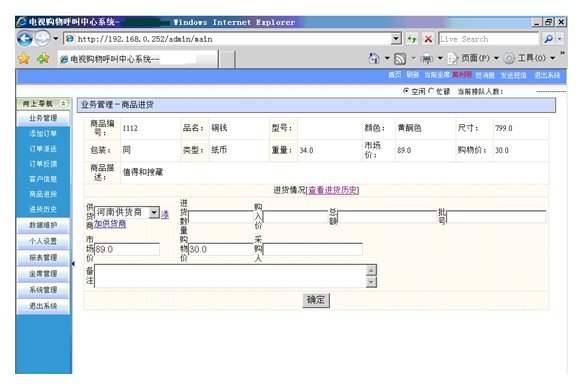
Task: Click the 确定 confirm button
Action: coord(316,300)
